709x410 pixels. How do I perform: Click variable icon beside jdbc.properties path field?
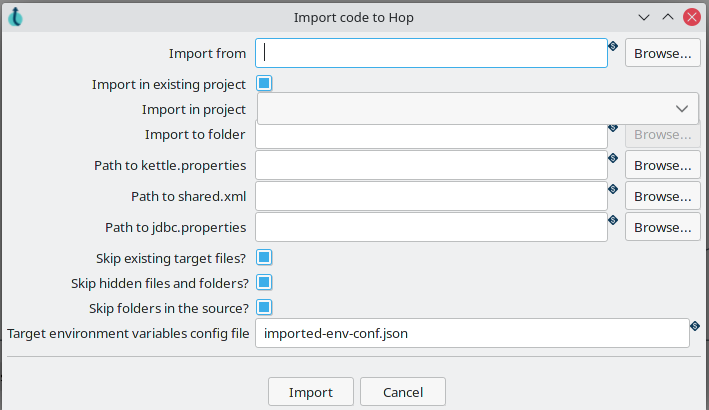[613, 220]
